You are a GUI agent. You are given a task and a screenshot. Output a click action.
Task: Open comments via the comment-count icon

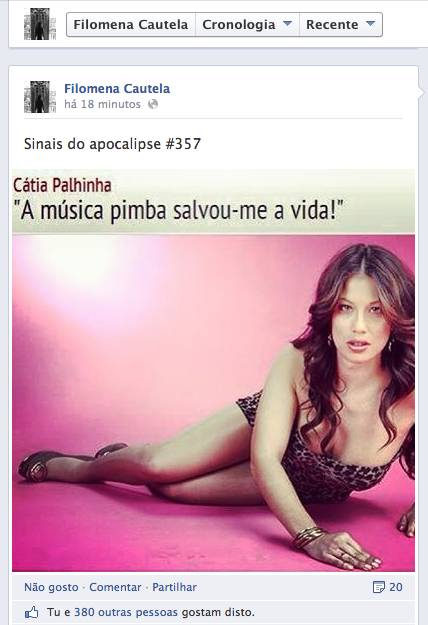click(379, 587)
